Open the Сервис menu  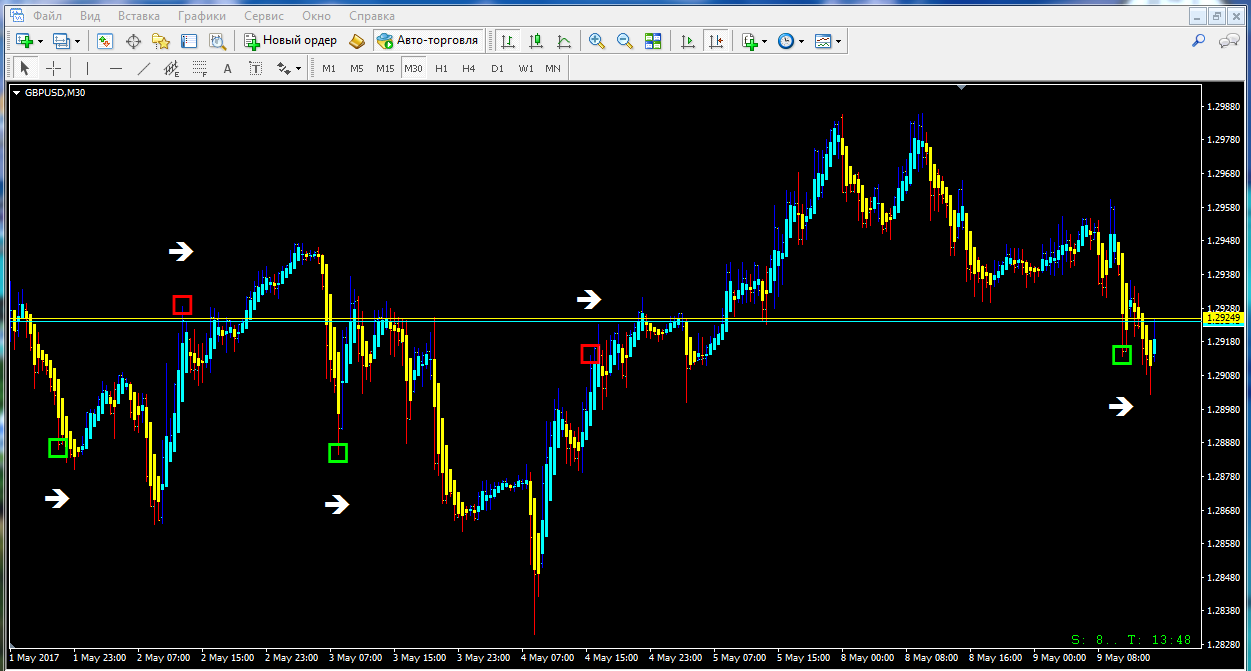(264, 16)
